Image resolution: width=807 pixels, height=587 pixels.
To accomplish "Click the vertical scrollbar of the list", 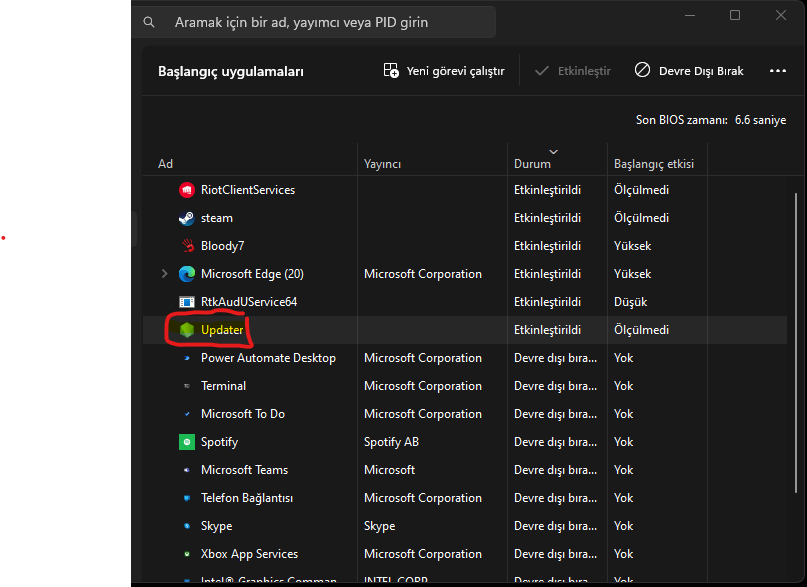I will [x=796, y=343].
